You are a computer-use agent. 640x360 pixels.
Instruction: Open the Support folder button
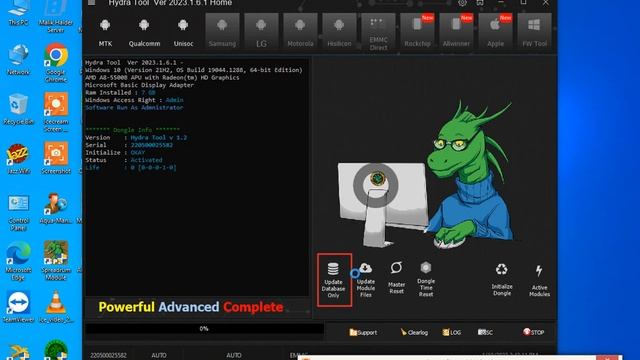tap(363, 332)
